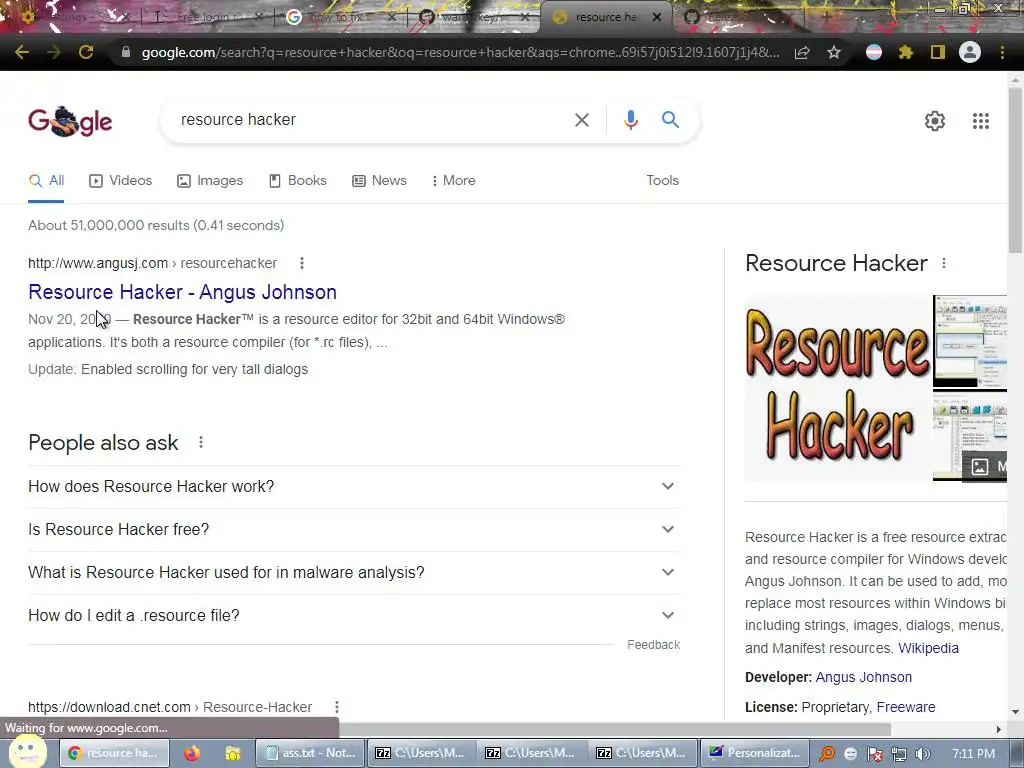Image resolution: width=1024 pixels, height=768 pixels.
Task: Switch to the Videos tab
Action: click(x=121, y=180)
